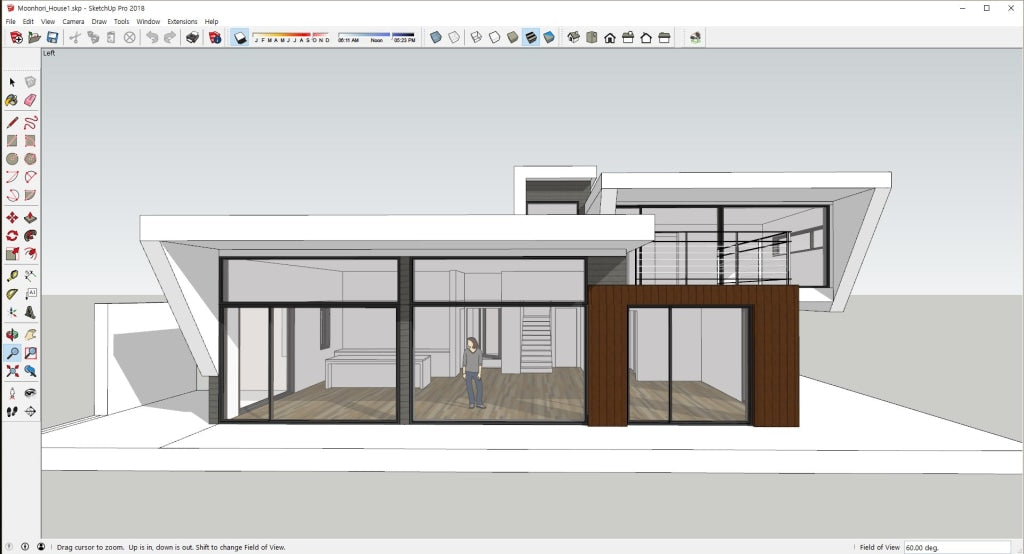
Task: Select the 3 Point Arc tool
Action: tap(12, 195)
